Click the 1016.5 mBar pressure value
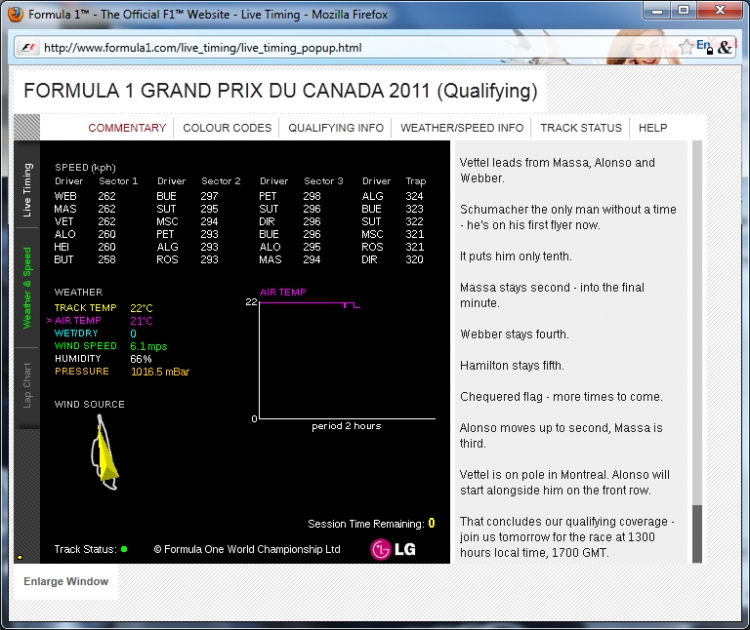750x630 pixels. (x=160, y=372)
